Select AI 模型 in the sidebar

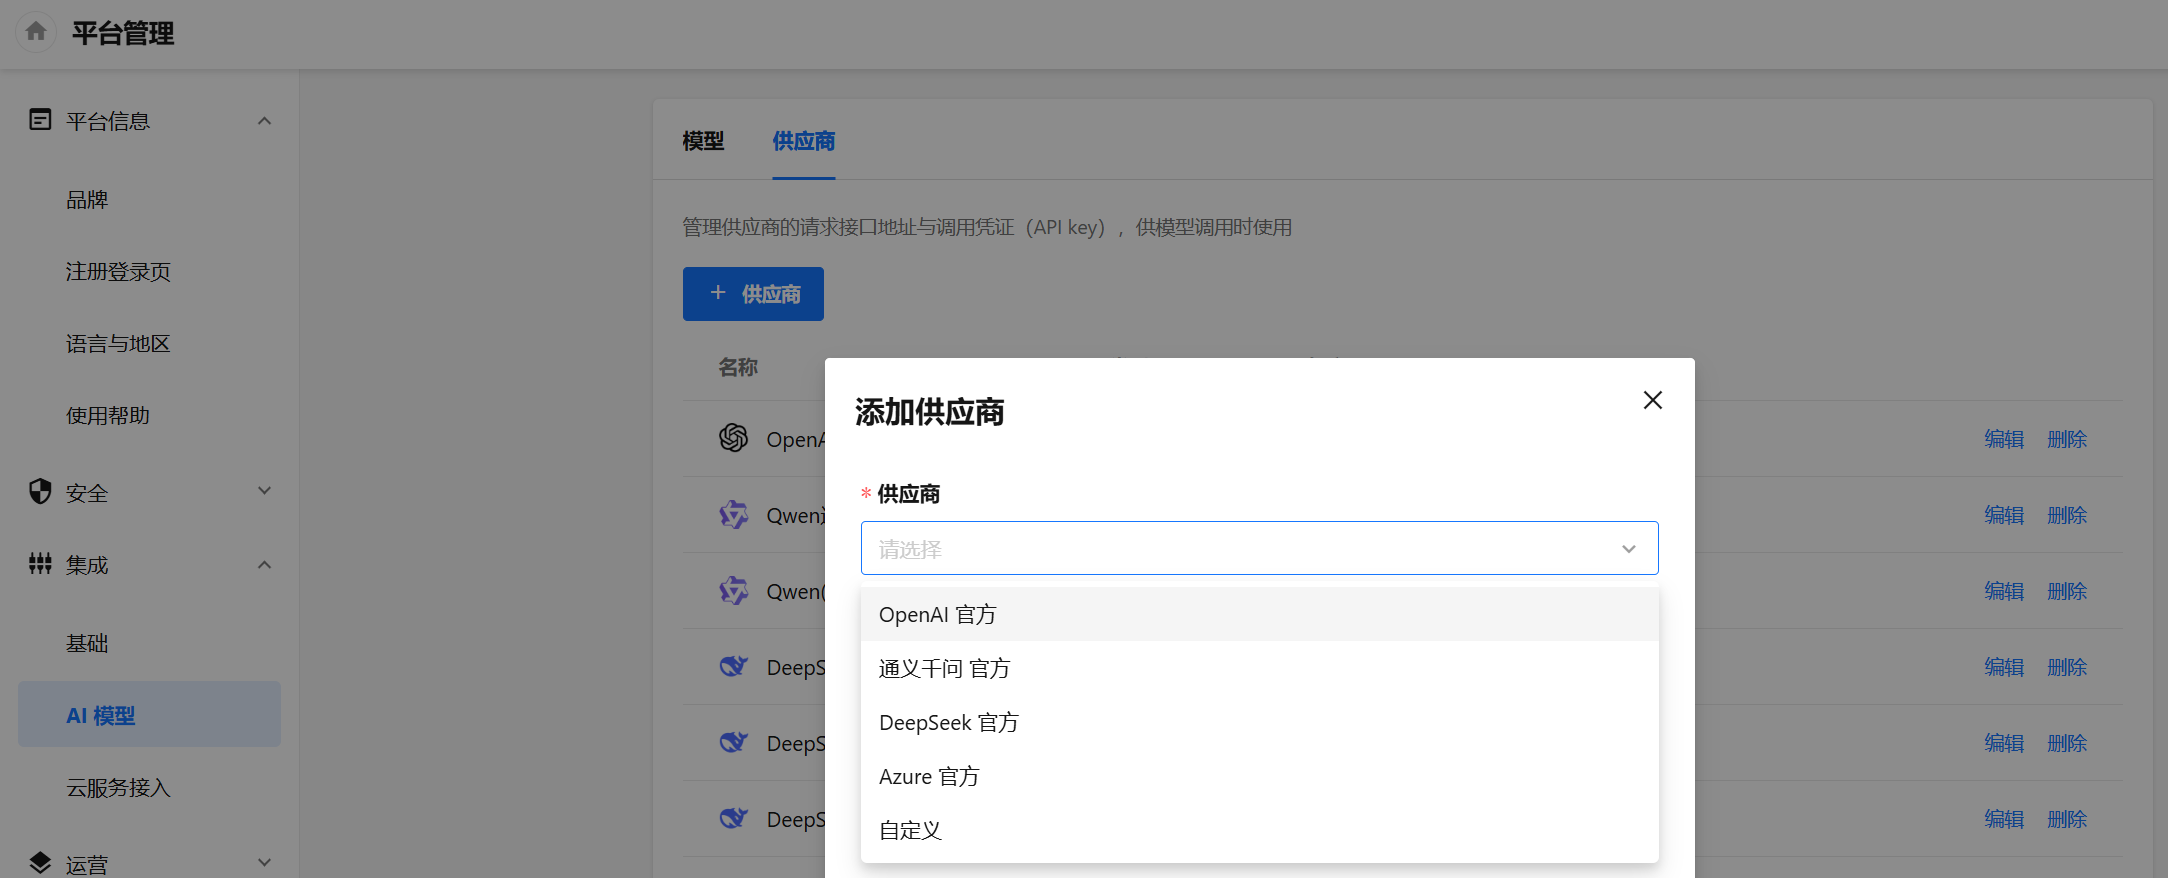[149, 715]
